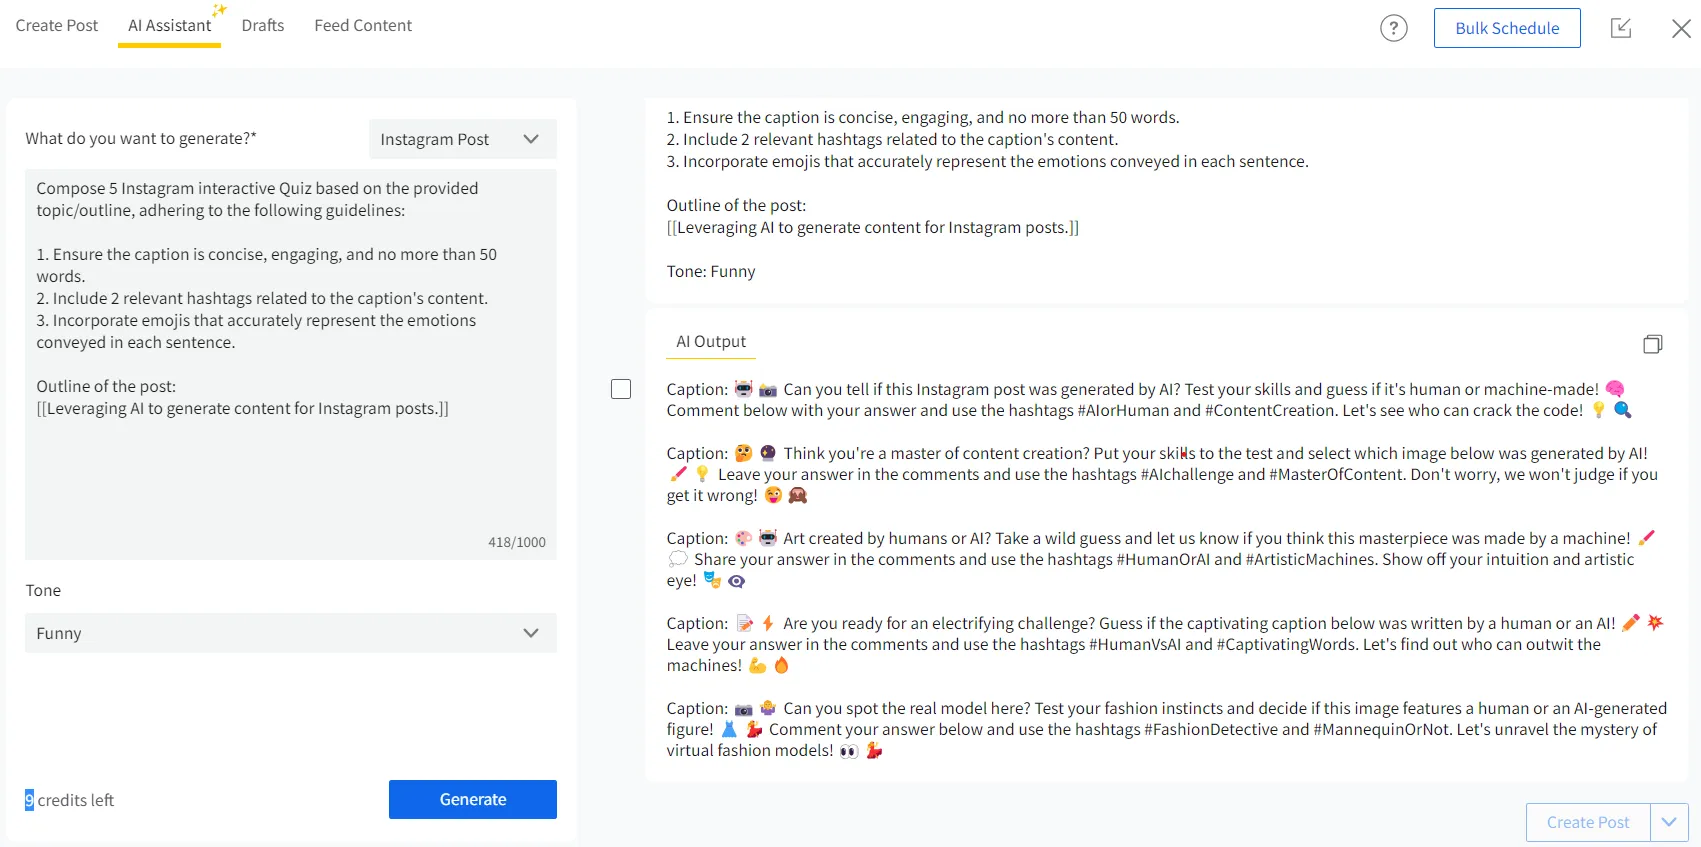Close the composer with the X icon
The image size is (1701, 847).
pyautogui.click(x=1681, y=28)
